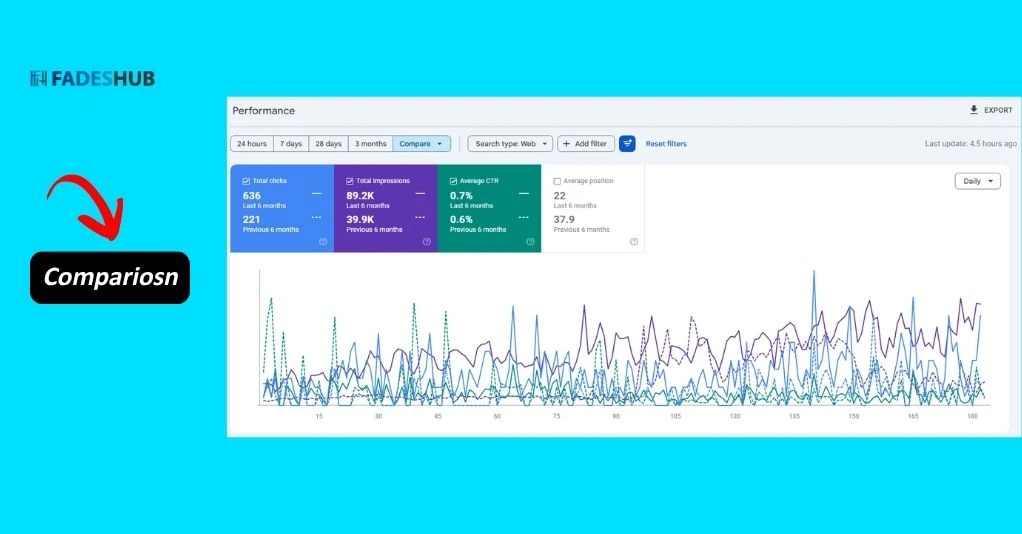Click the Export download icon

coord(973,110)
